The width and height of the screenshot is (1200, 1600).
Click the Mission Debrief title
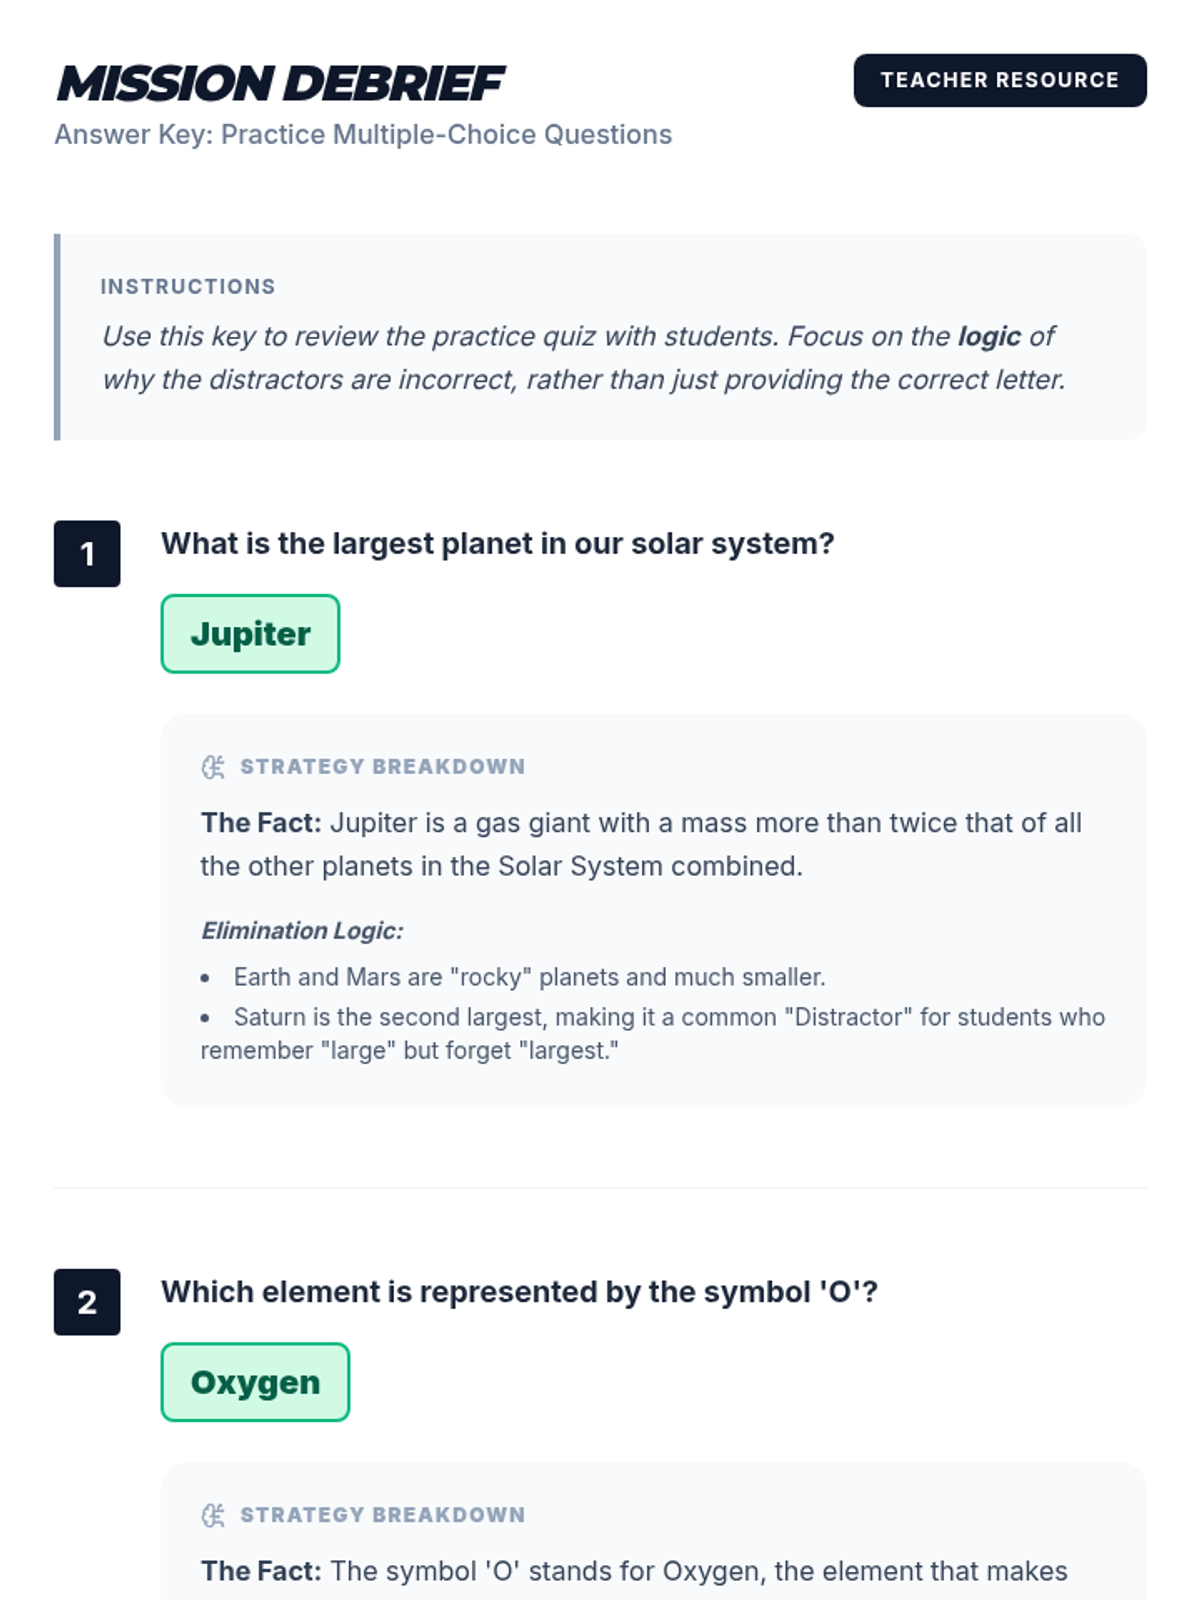coord(281,83)
